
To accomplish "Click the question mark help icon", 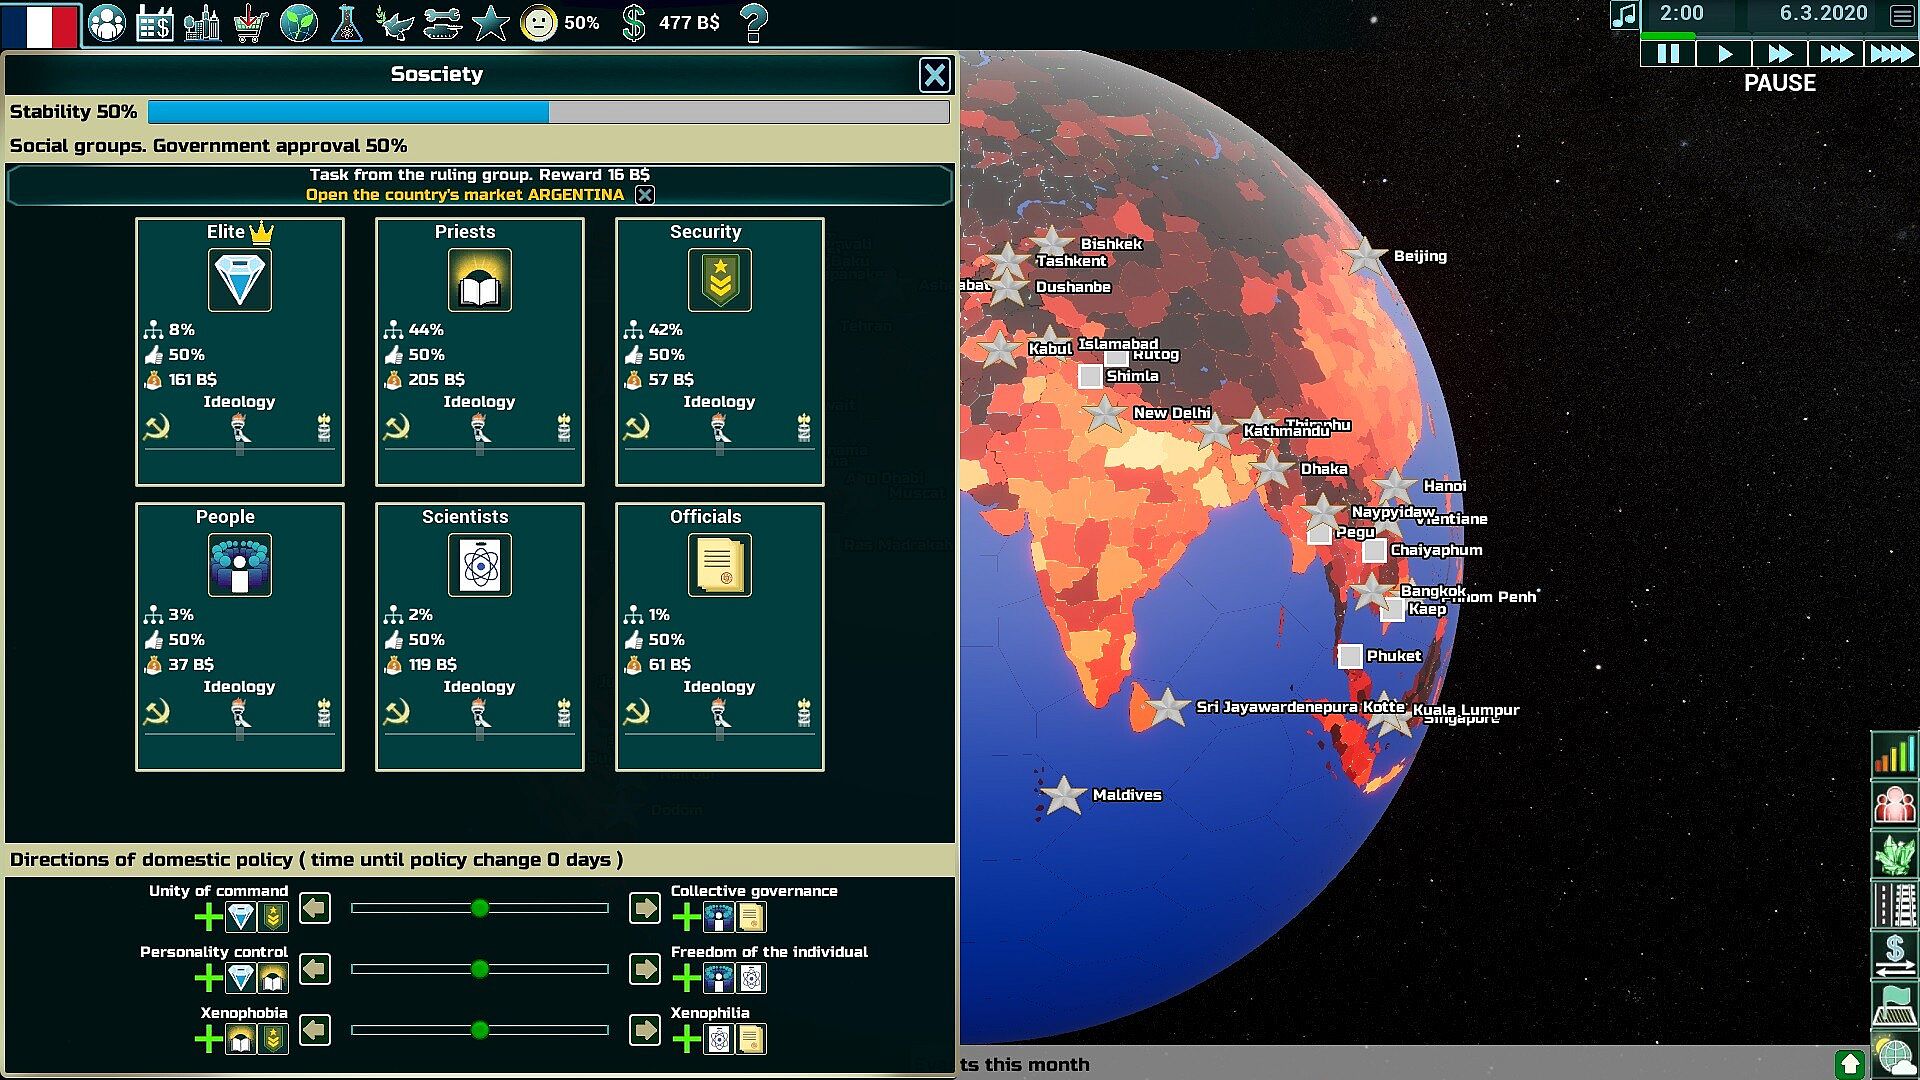I will [754, 22].
